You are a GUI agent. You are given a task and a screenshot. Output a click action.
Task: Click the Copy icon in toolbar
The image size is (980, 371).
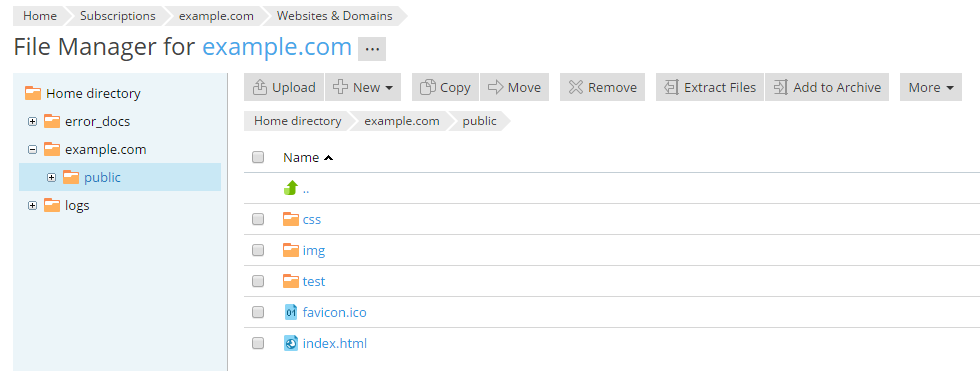coord(428,87)
